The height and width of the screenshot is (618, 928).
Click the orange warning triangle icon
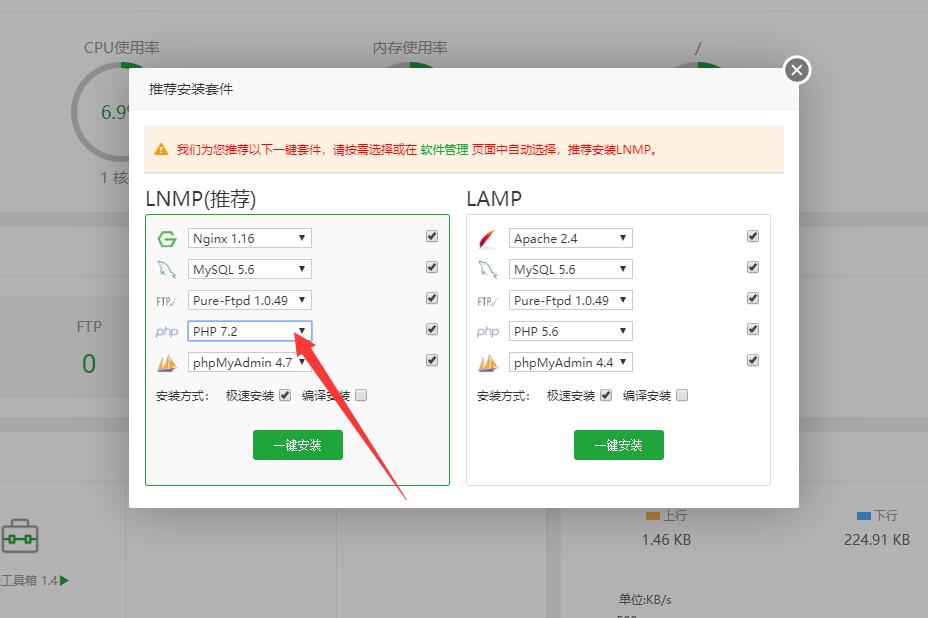(x=161, y=149)
